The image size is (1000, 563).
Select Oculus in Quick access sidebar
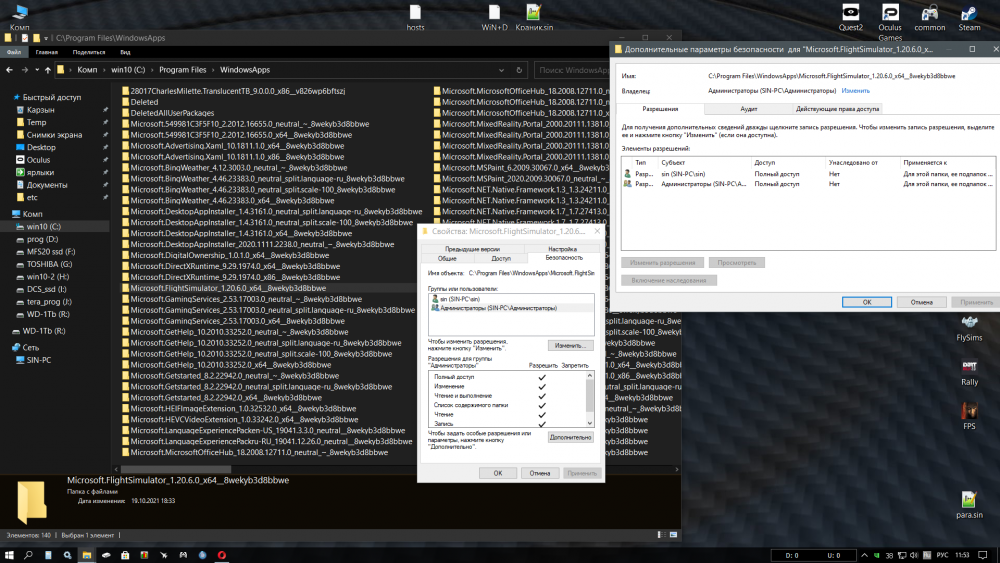click(x=38, y=160)
